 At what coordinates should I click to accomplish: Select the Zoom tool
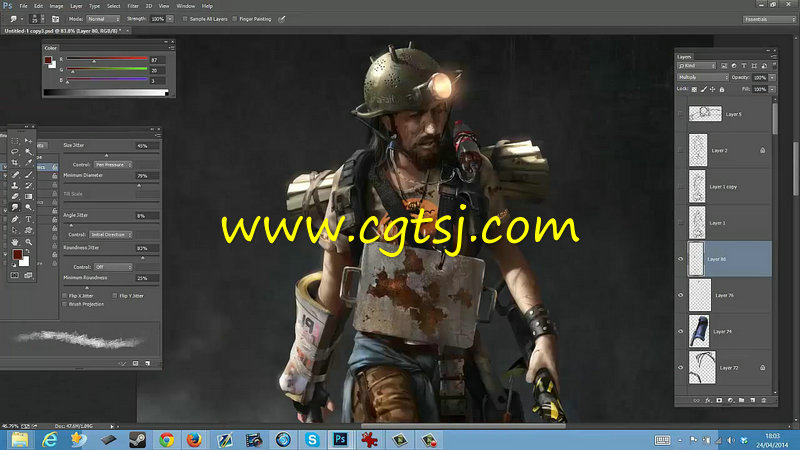(29, 242)
